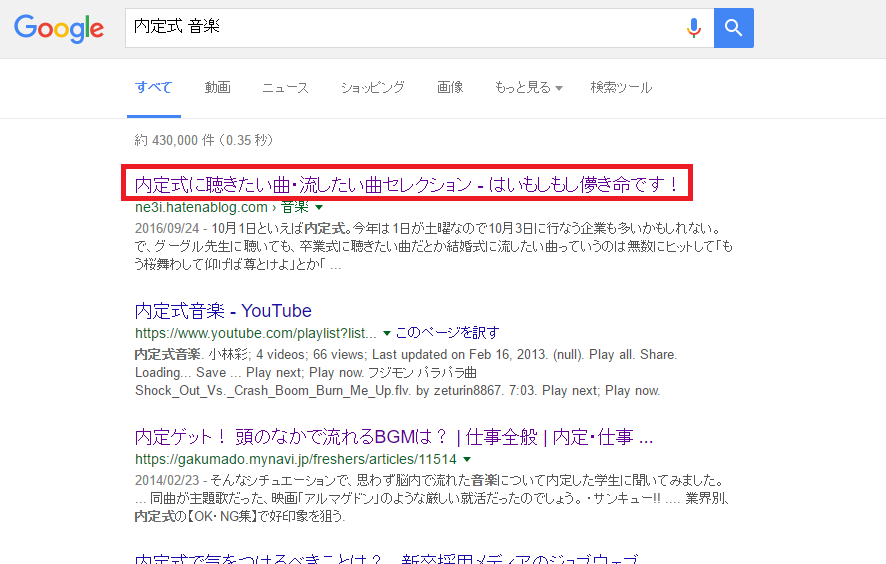Expand arrow next to ne3i.hatenablog.com 音楽

pyautogui.click(x=319, y=207)
